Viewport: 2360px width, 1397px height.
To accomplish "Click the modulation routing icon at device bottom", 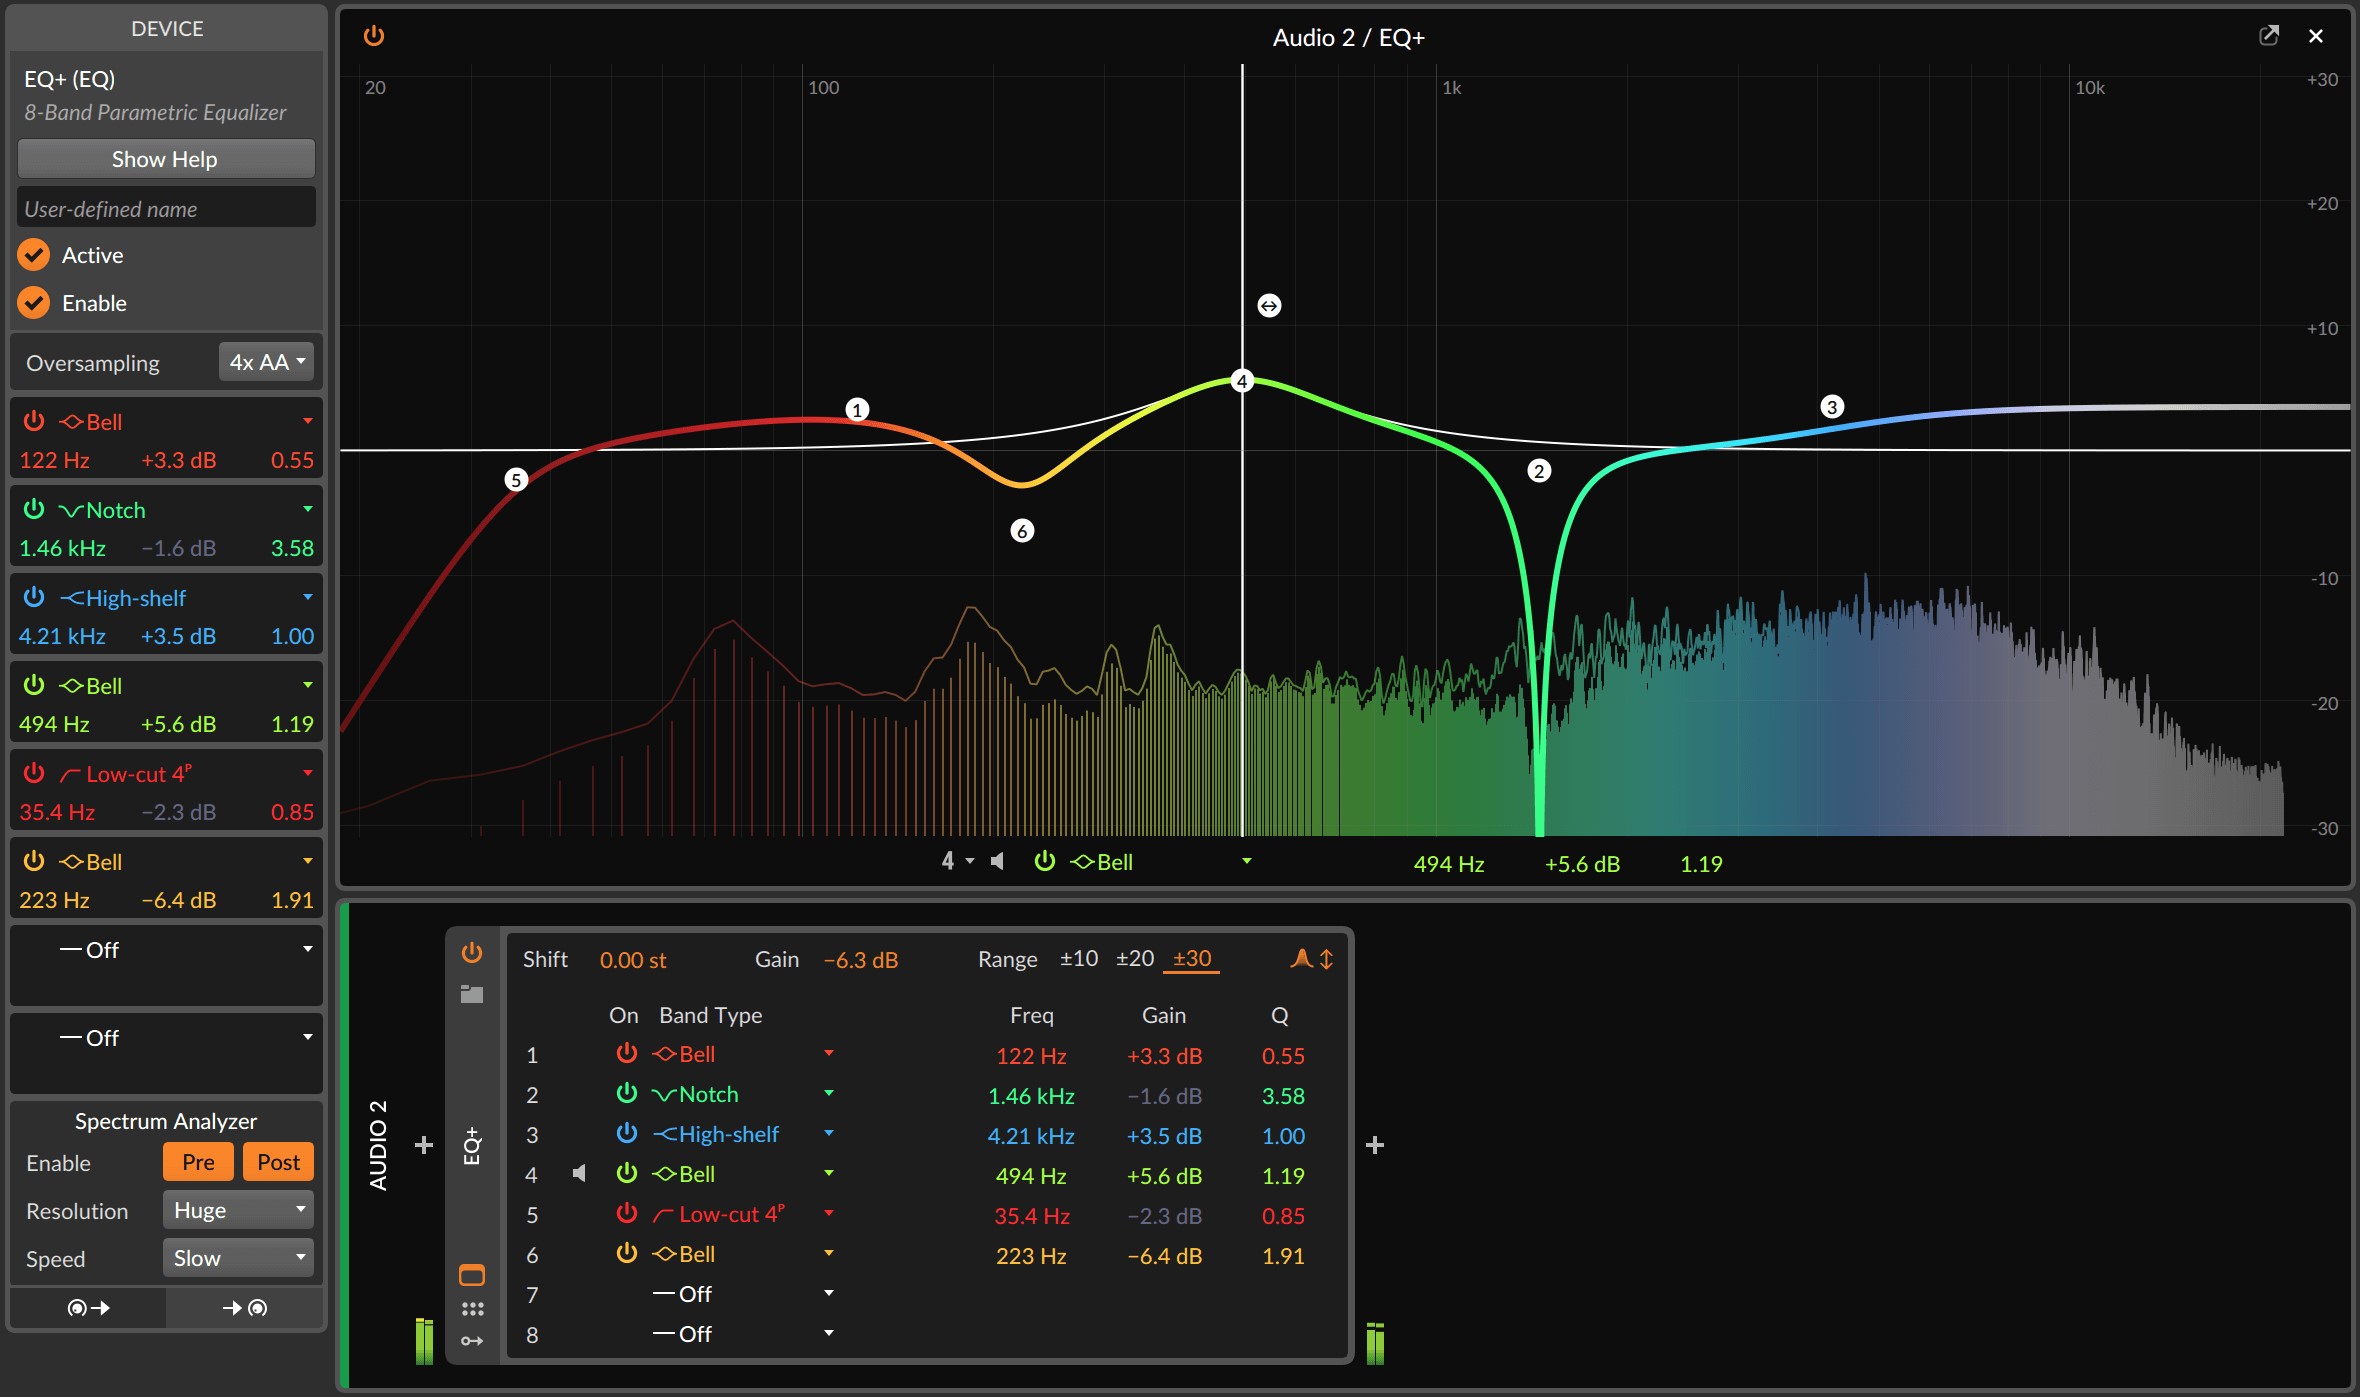I will click(472, 1341).
